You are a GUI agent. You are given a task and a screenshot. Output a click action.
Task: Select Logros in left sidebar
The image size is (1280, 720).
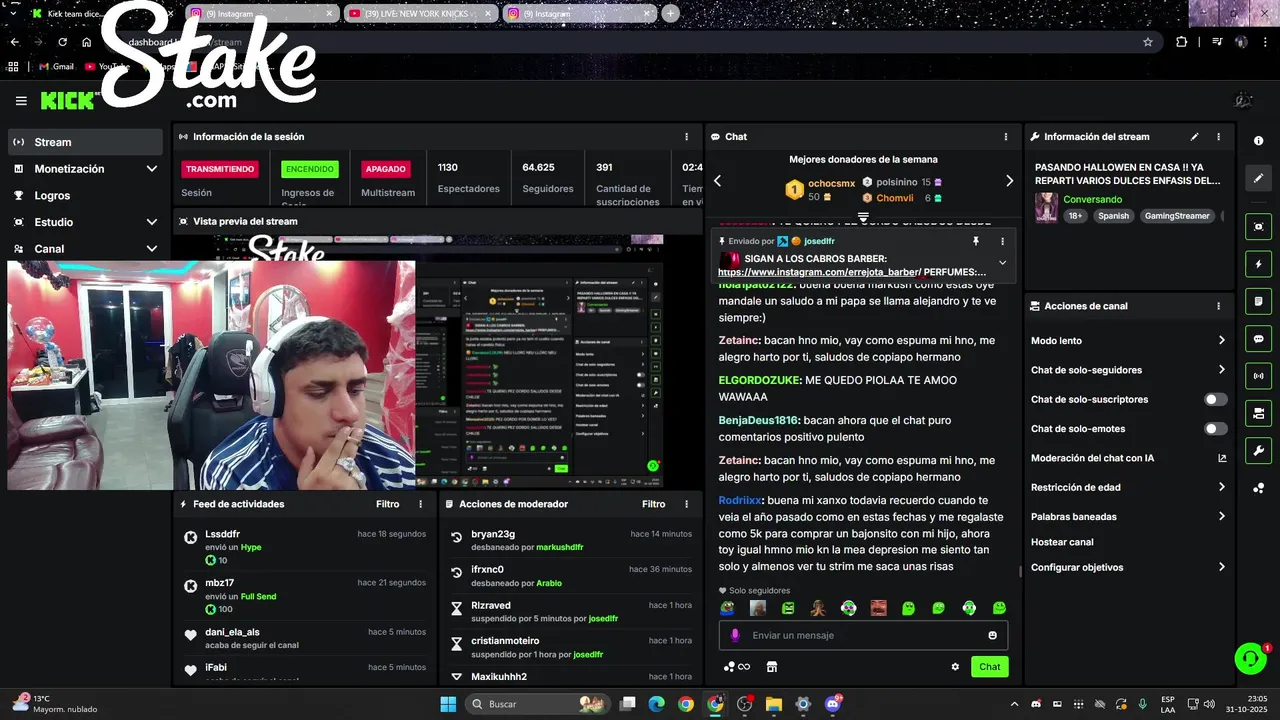(85, 196)
